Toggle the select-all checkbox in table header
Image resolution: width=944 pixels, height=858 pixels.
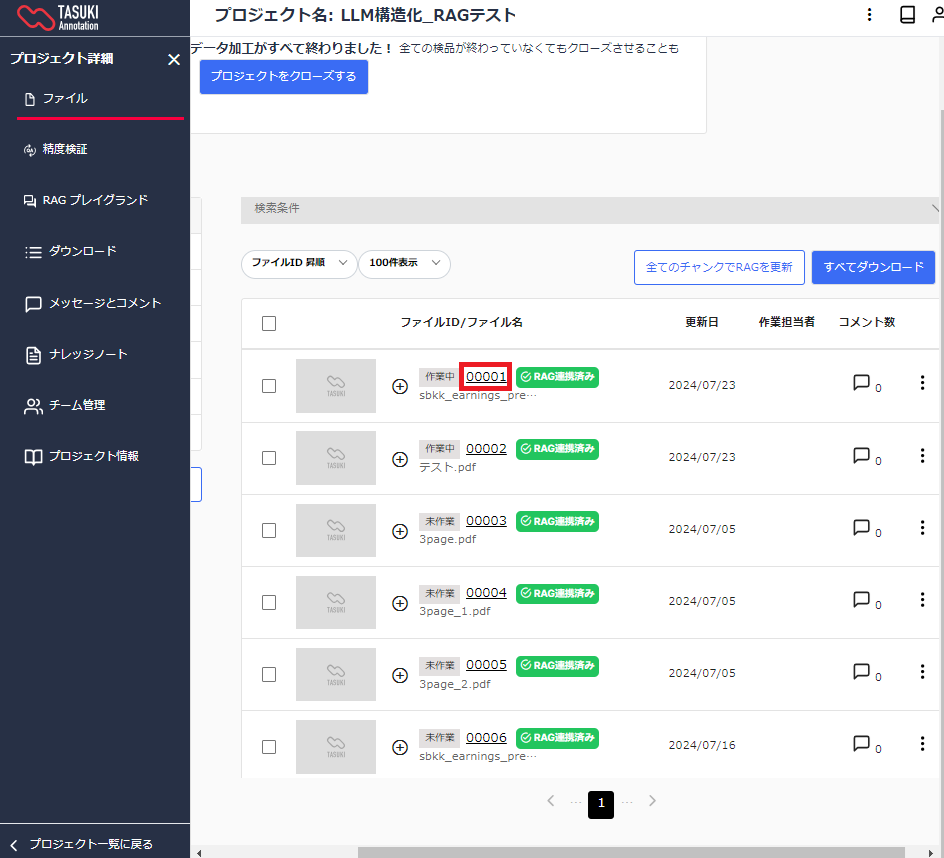click(269, 323)
